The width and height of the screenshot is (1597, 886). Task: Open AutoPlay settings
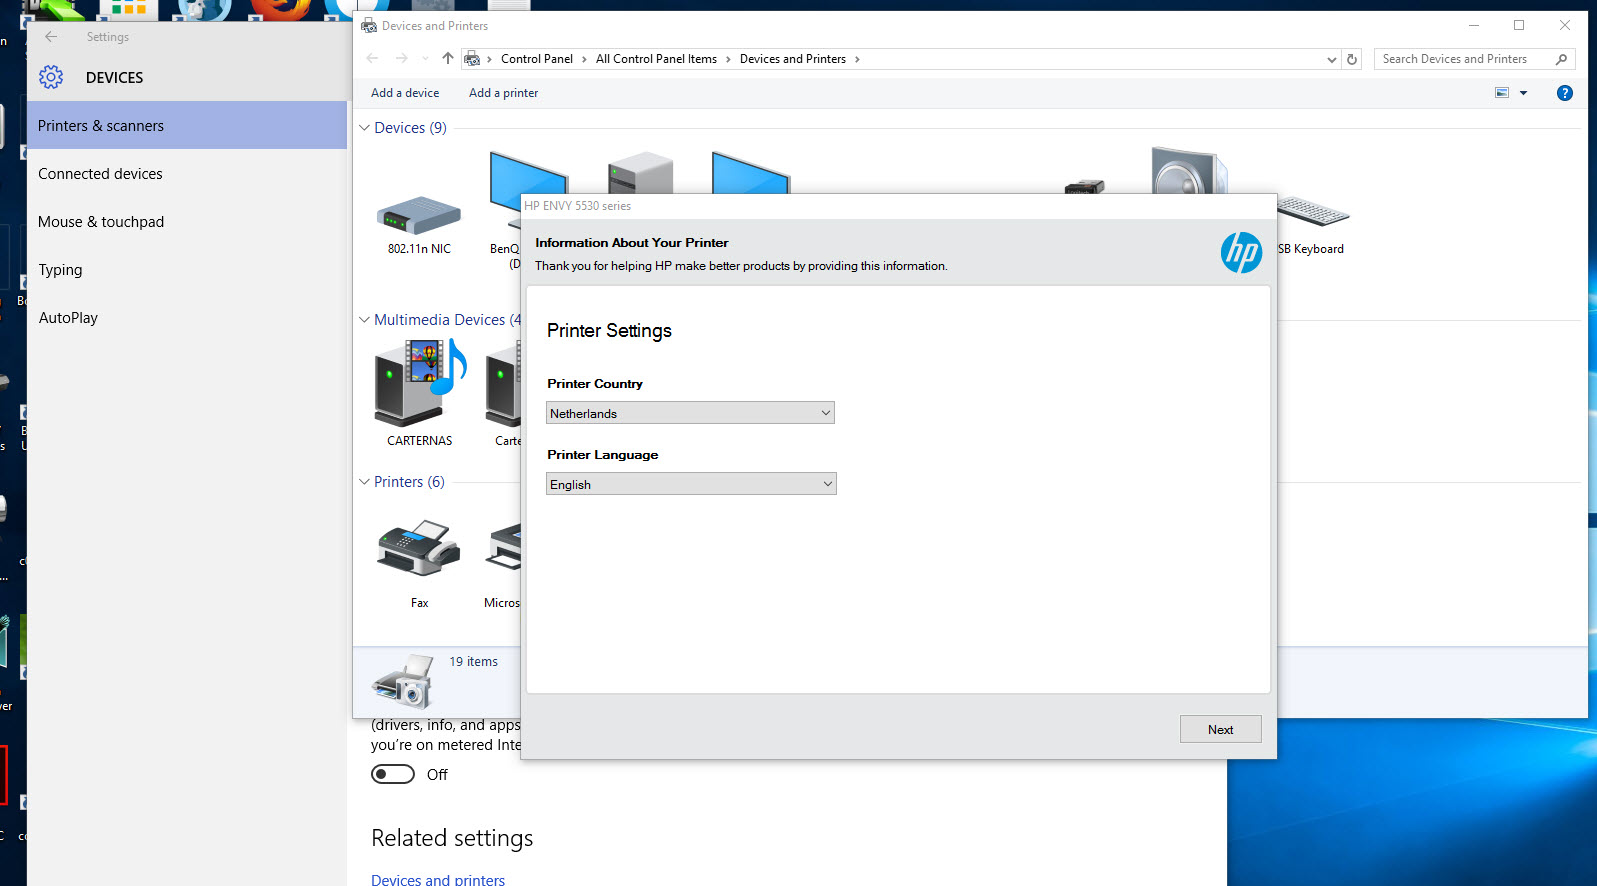point(187,317)
